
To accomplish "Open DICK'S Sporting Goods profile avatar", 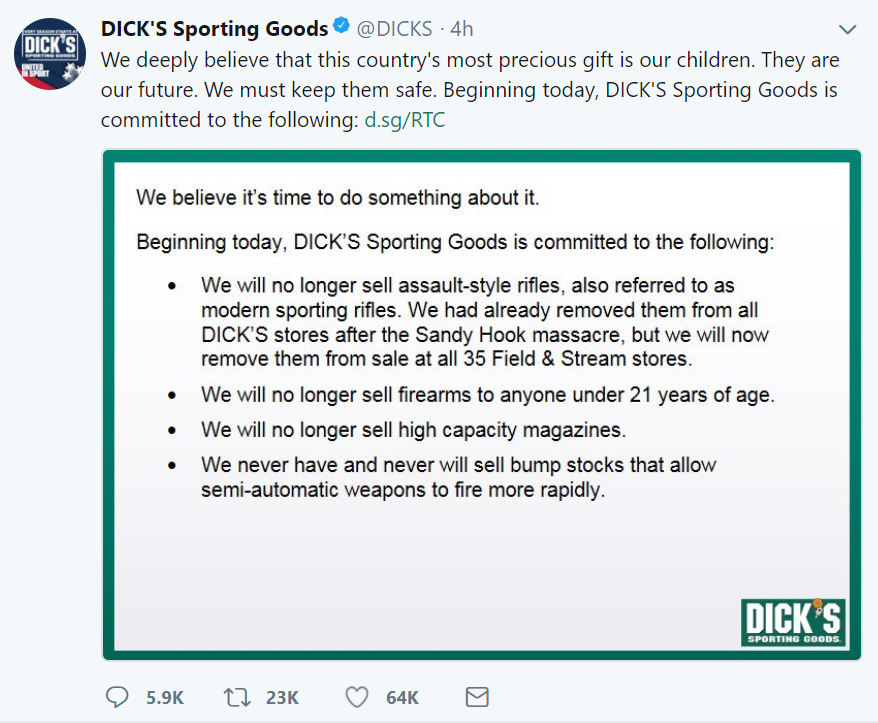I will click(x=50, y=54).
